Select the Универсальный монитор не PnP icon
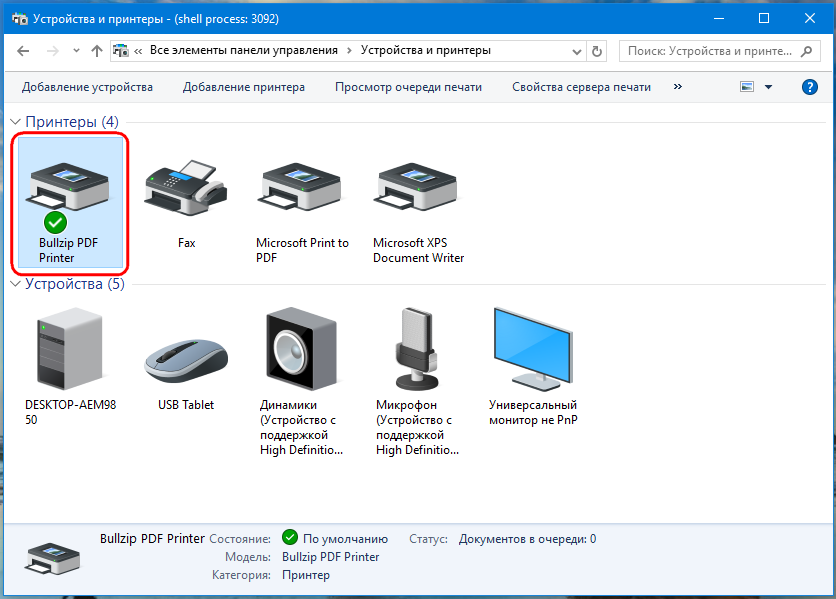836x599 pixels. point(533,349)
